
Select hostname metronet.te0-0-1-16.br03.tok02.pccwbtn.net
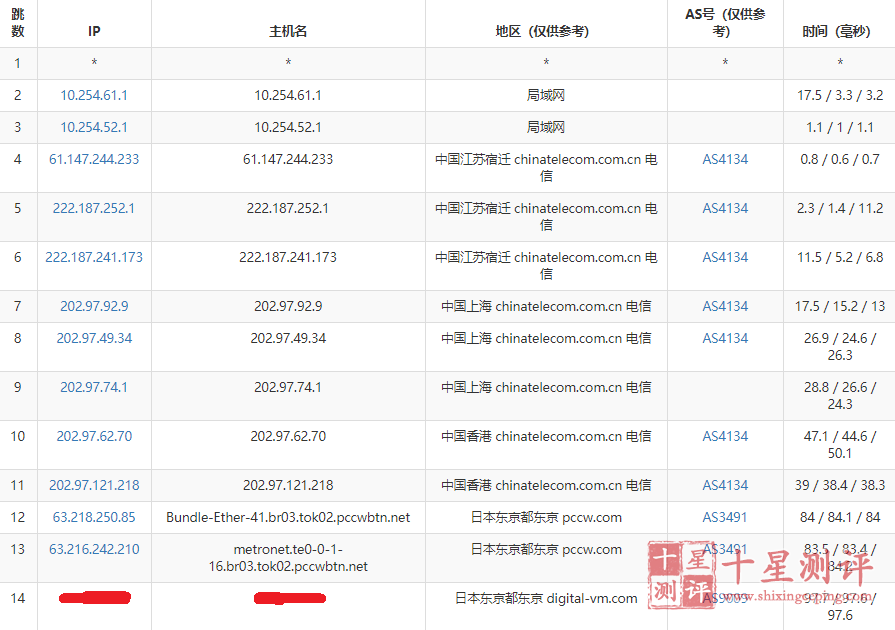(x=288, y=558)
